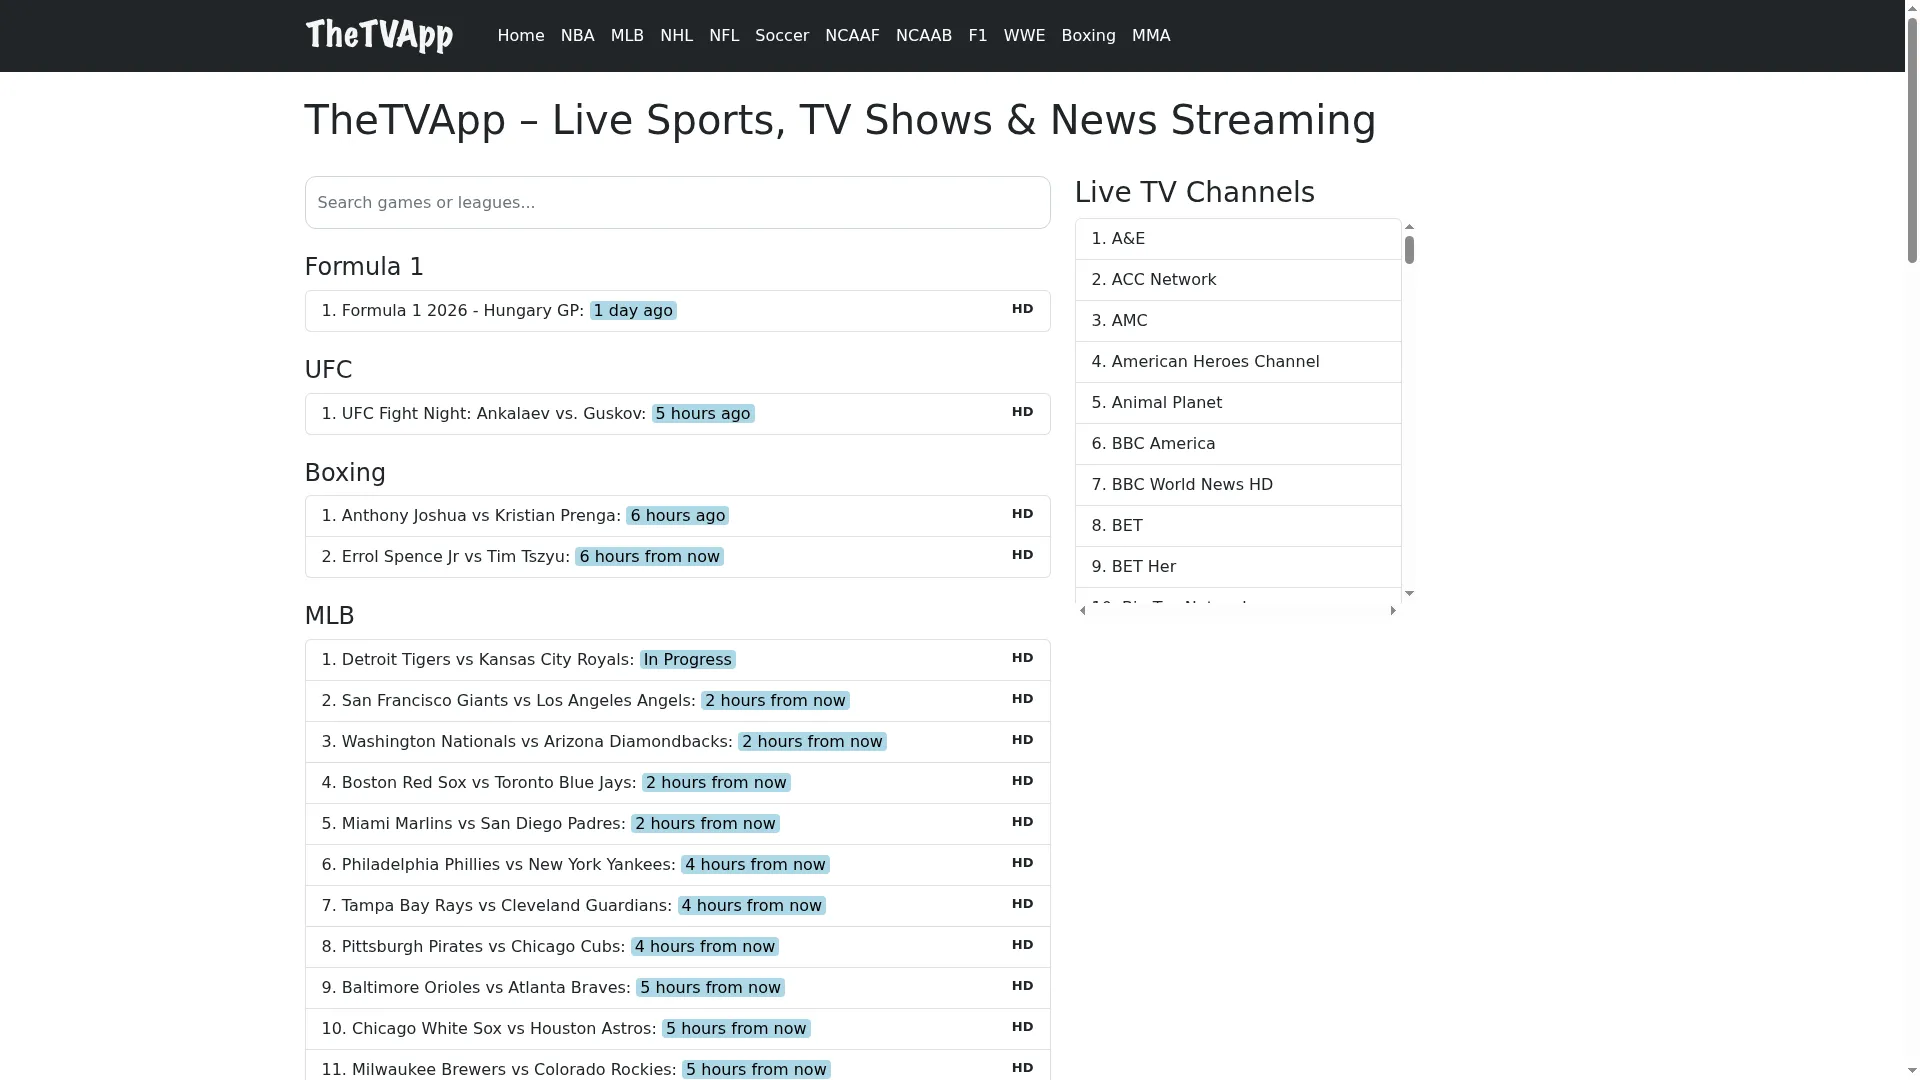Click channel list scroll-down arrow
Screen dimensions: 1920x1080
coord(1409,594)
